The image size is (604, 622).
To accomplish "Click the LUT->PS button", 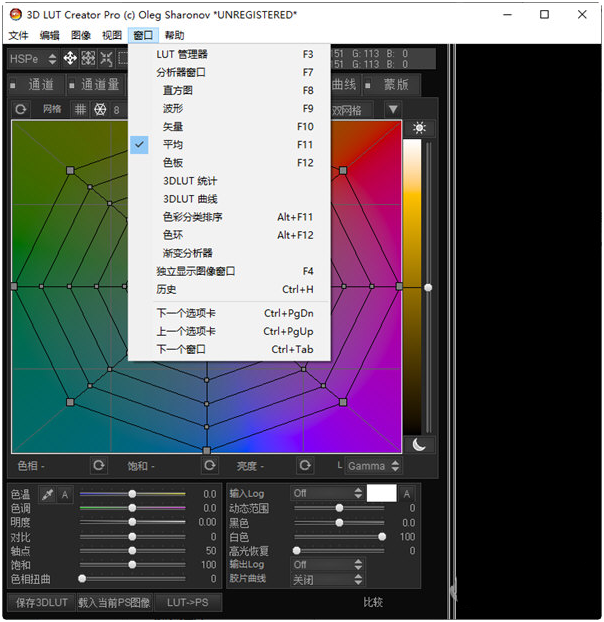I will [189, 602].
